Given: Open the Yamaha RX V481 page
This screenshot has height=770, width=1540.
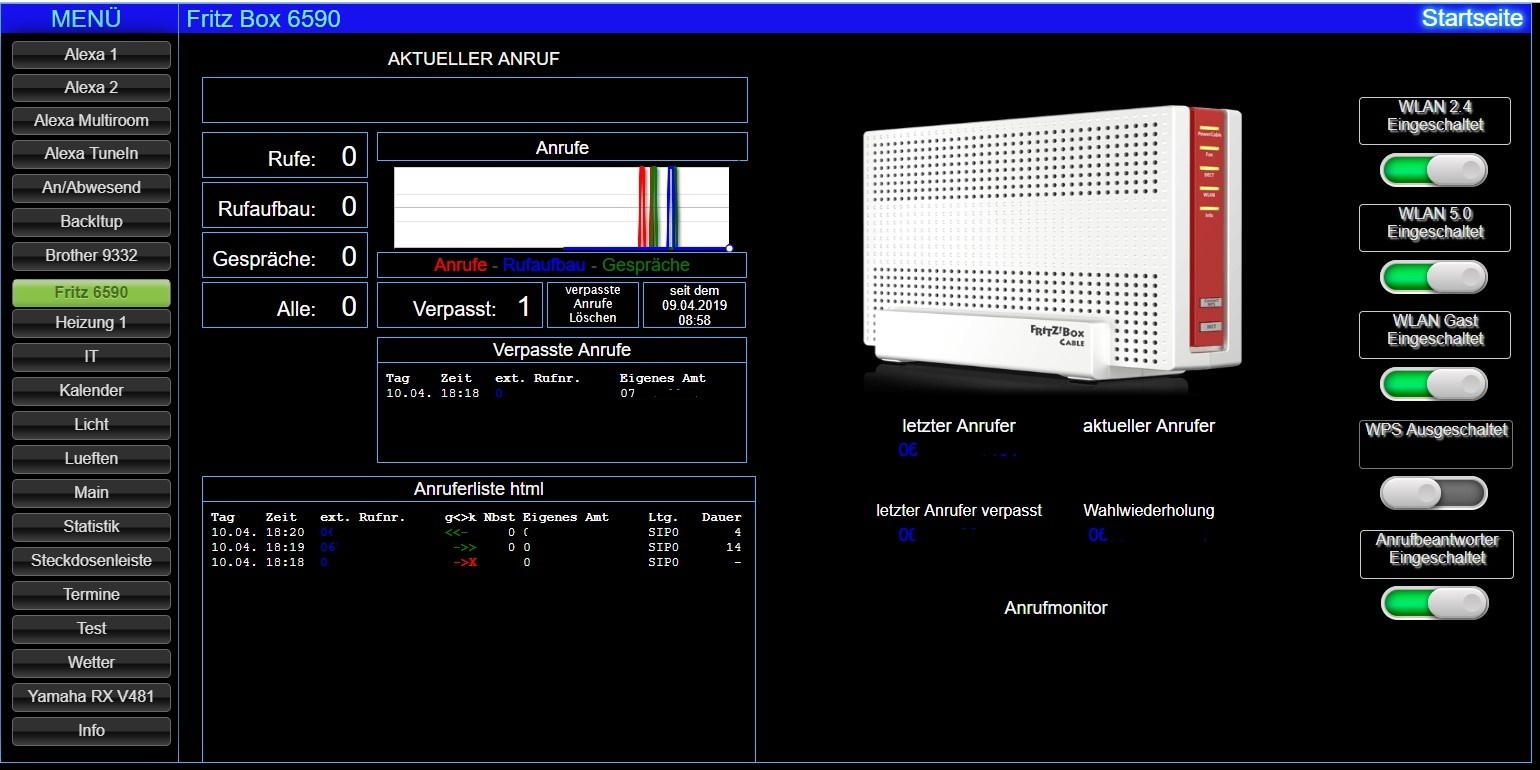Looking at the screenshot, I should pyautogui.click(x=91, y=696).
